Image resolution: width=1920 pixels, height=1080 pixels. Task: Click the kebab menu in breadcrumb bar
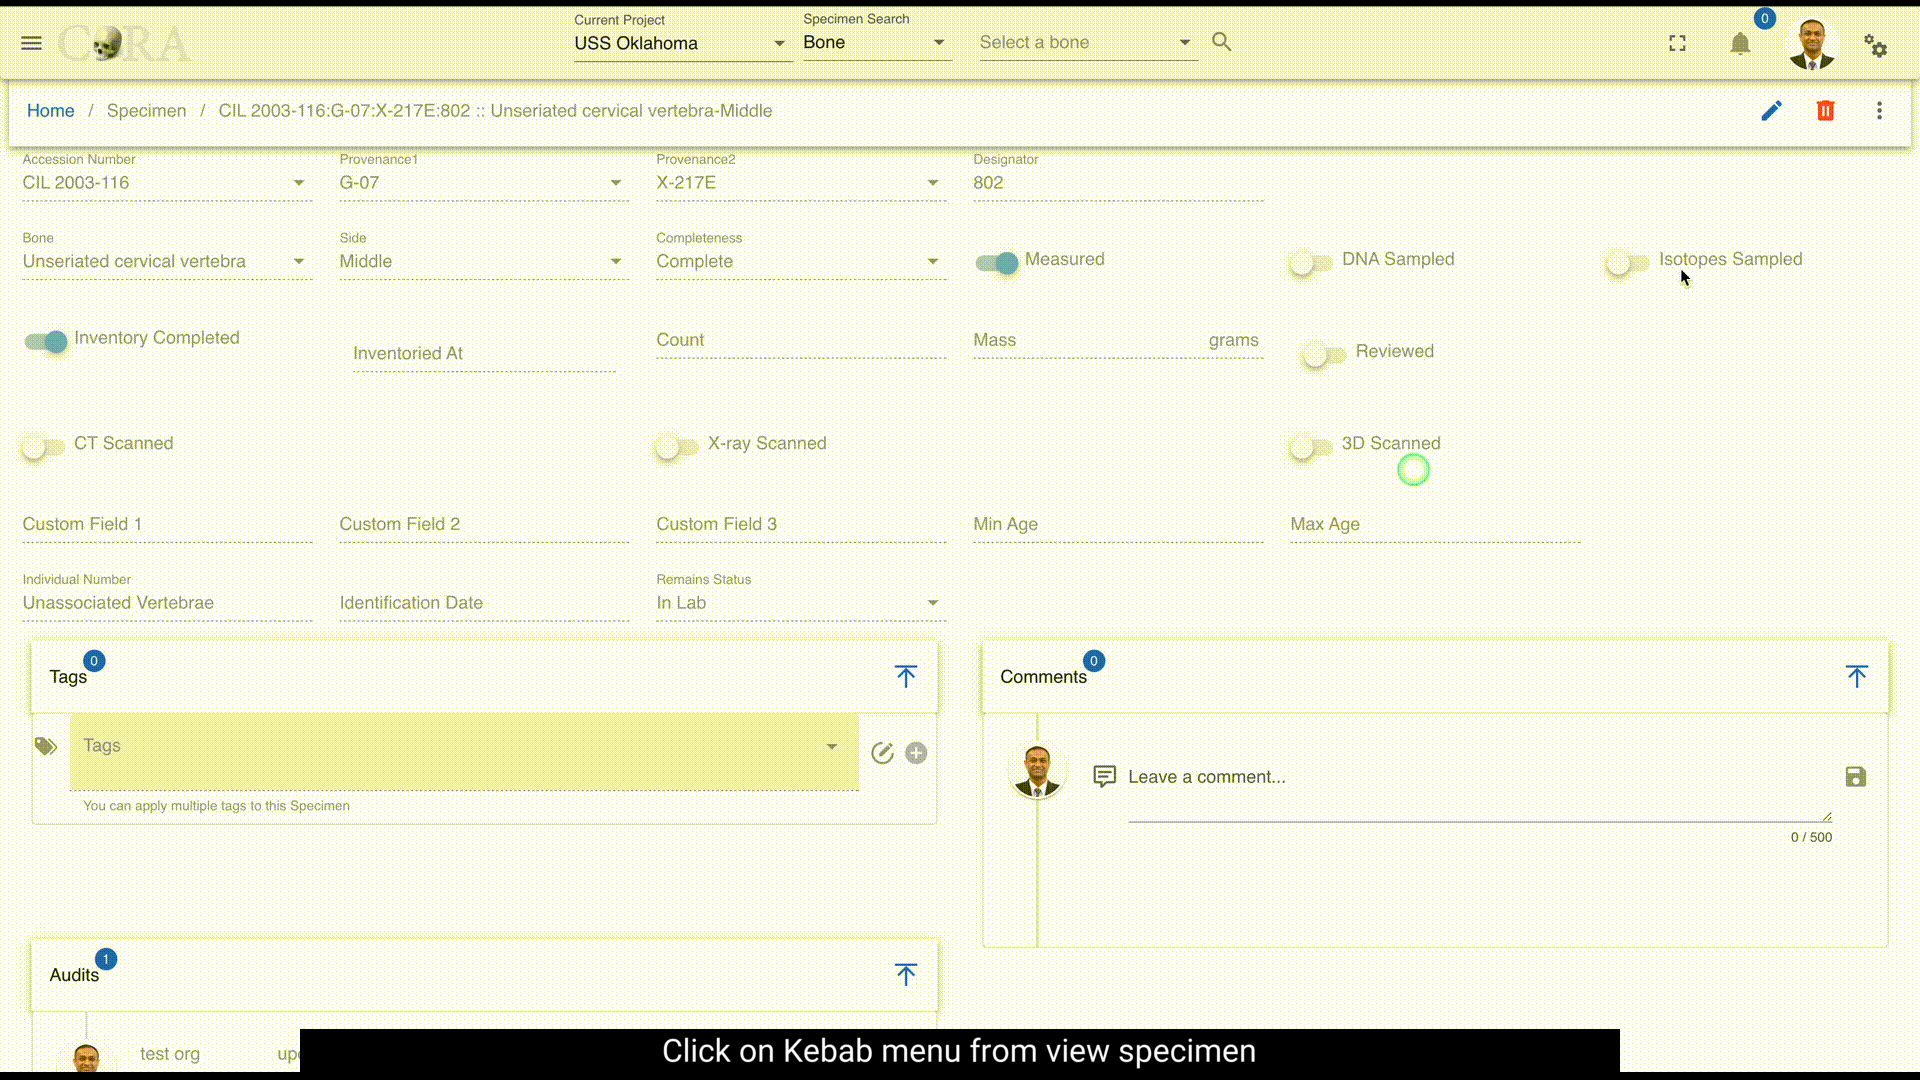(x=1879, y=111)
